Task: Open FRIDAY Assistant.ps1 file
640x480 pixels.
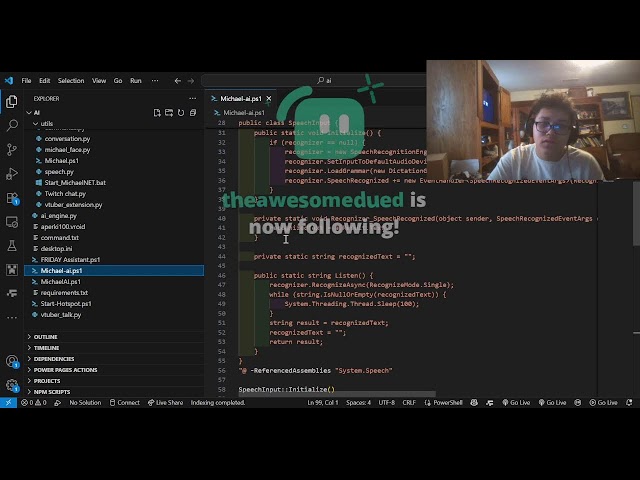Action: [70, 260]
